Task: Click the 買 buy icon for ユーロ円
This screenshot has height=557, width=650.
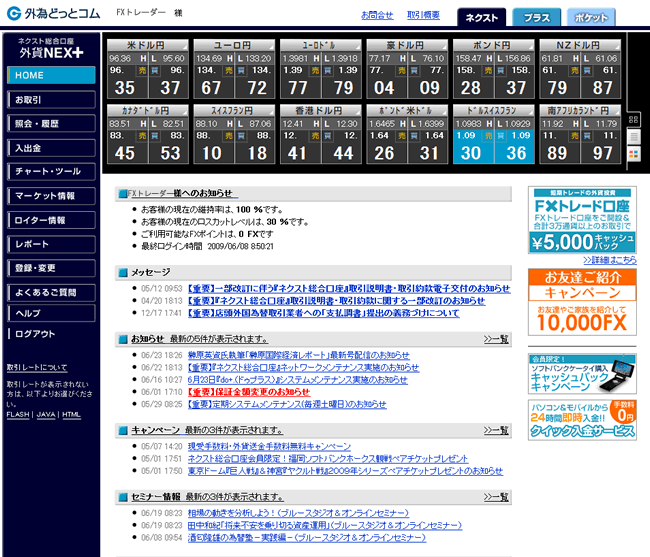Action: point(241,71)
